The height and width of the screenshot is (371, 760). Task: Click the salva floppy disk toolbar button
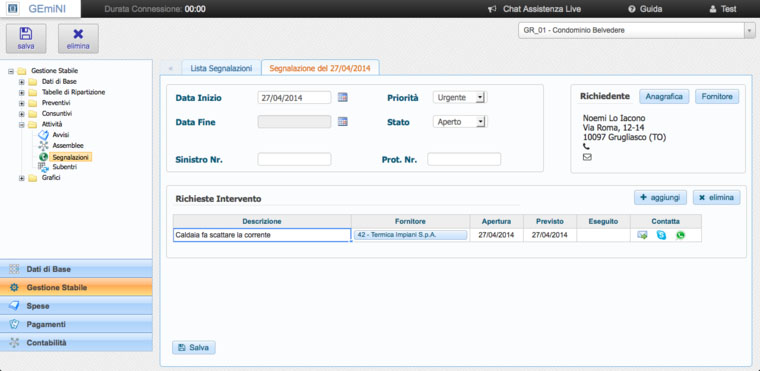tap(26, 38)
